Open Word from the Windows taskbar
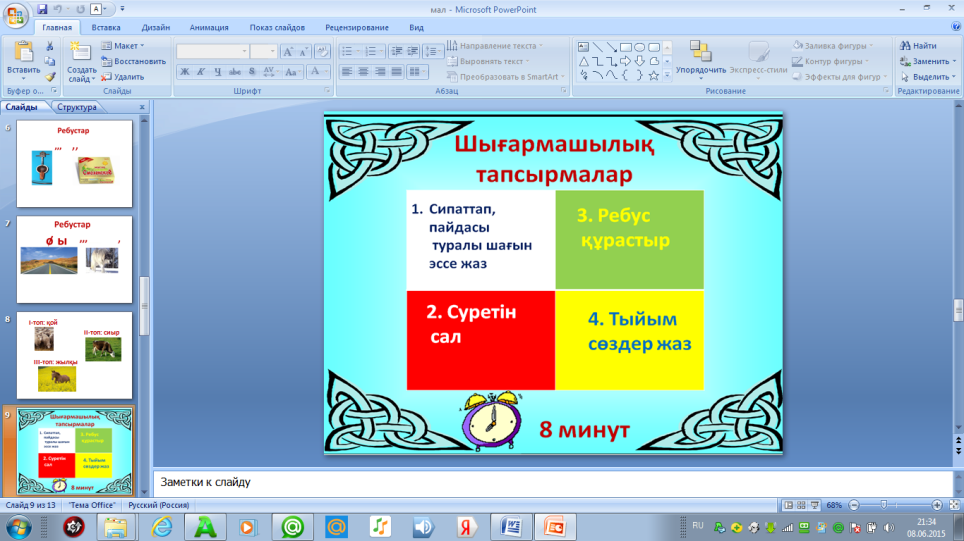 click(x=510, y=527)
